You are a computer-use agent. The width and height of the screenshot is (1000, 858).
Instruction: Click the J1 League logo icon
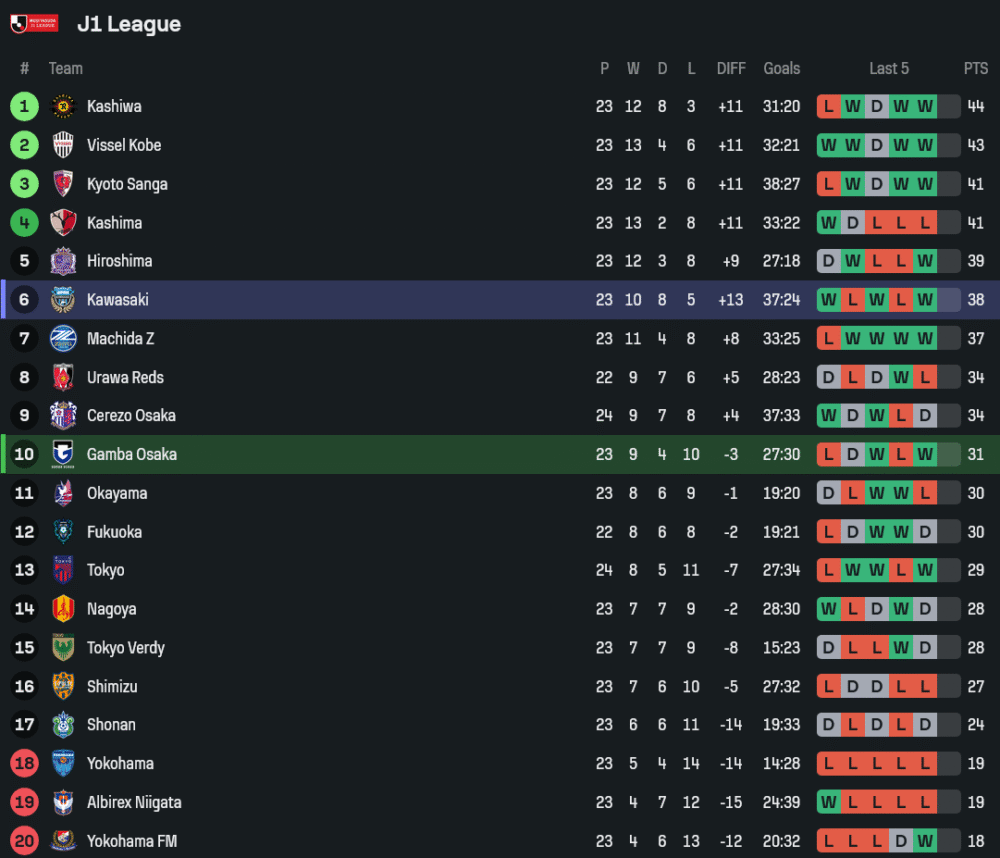click(34, 24)
